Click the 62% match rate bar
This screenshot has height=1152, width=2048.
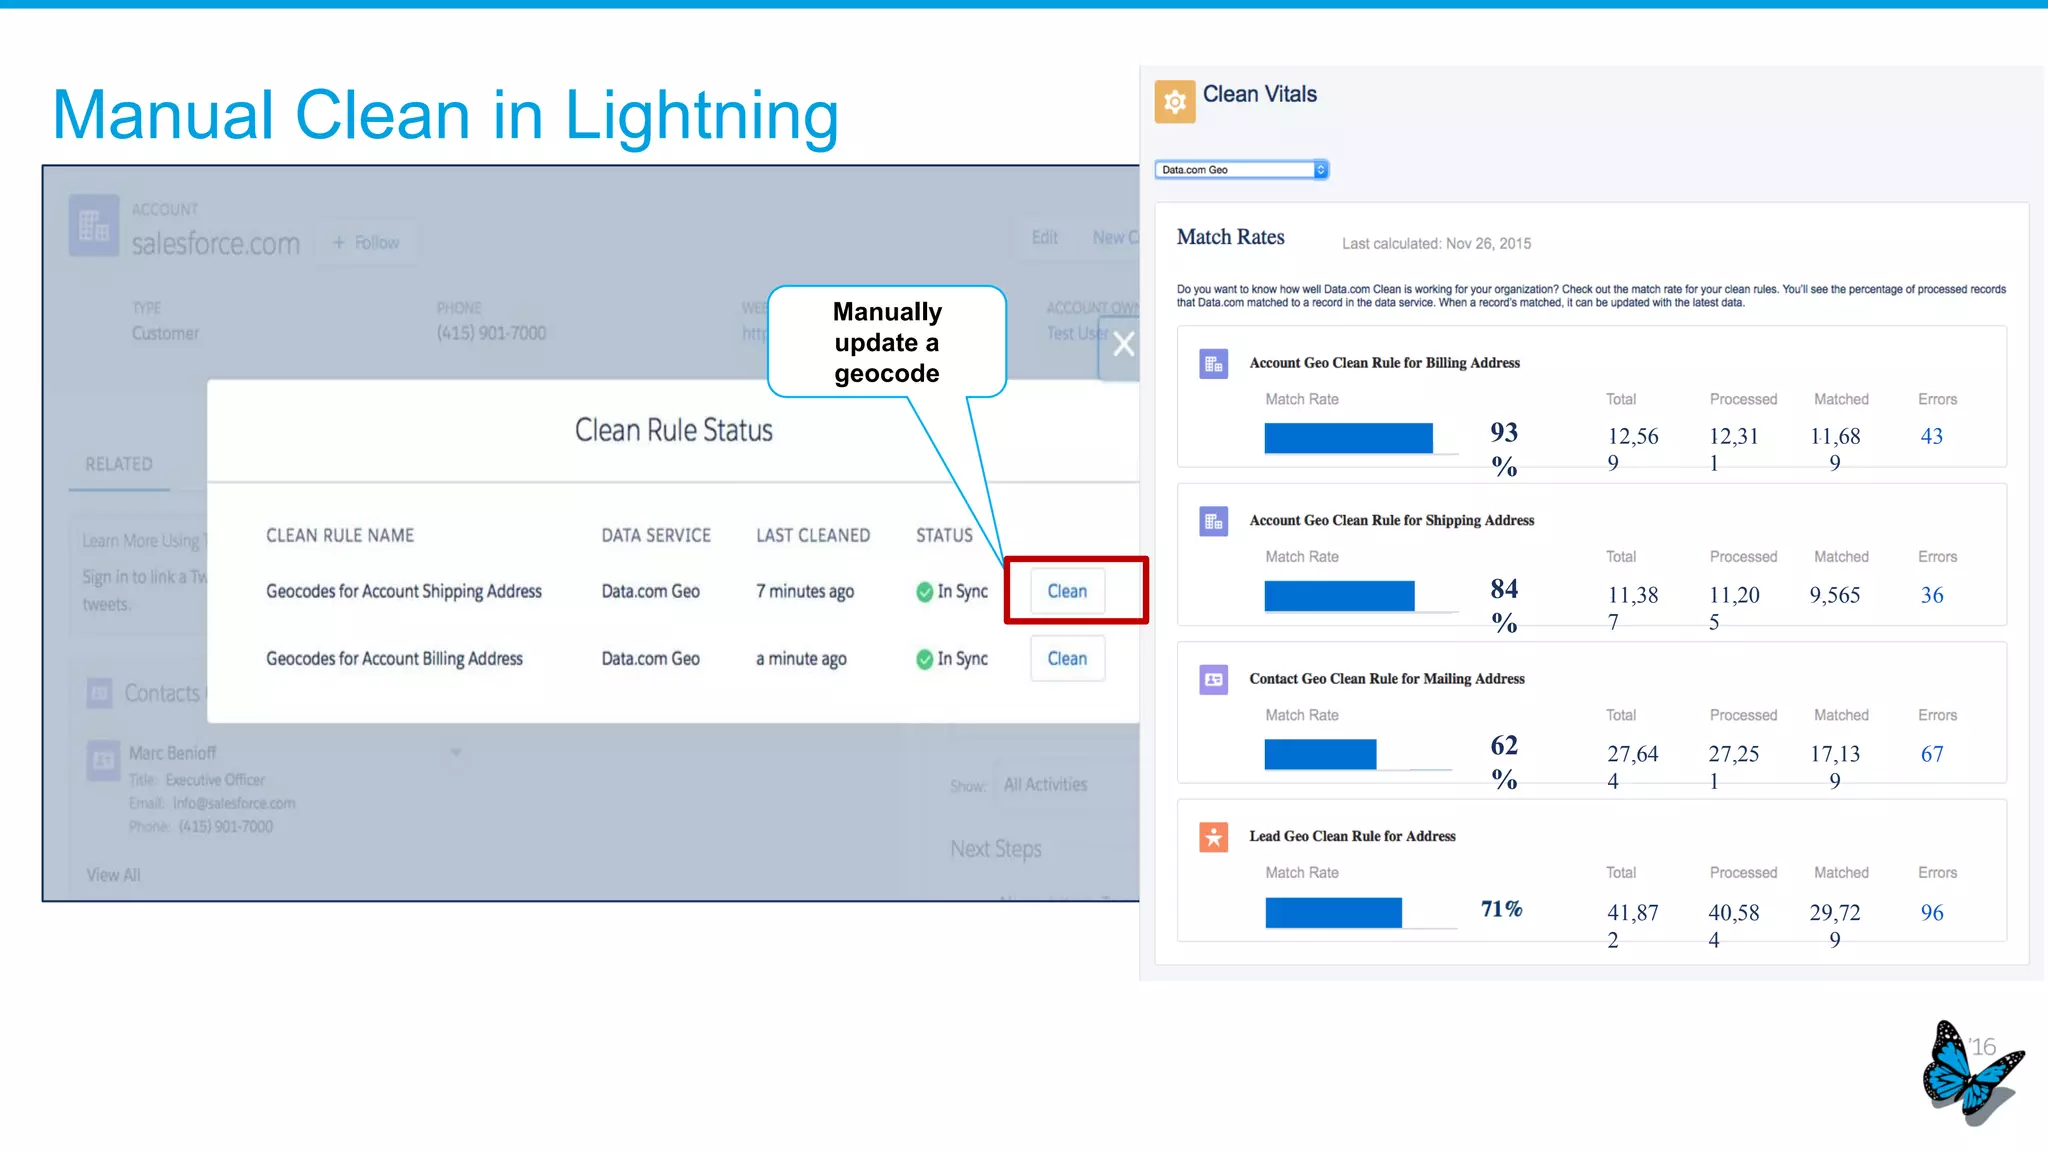[x=1320, y=754]
